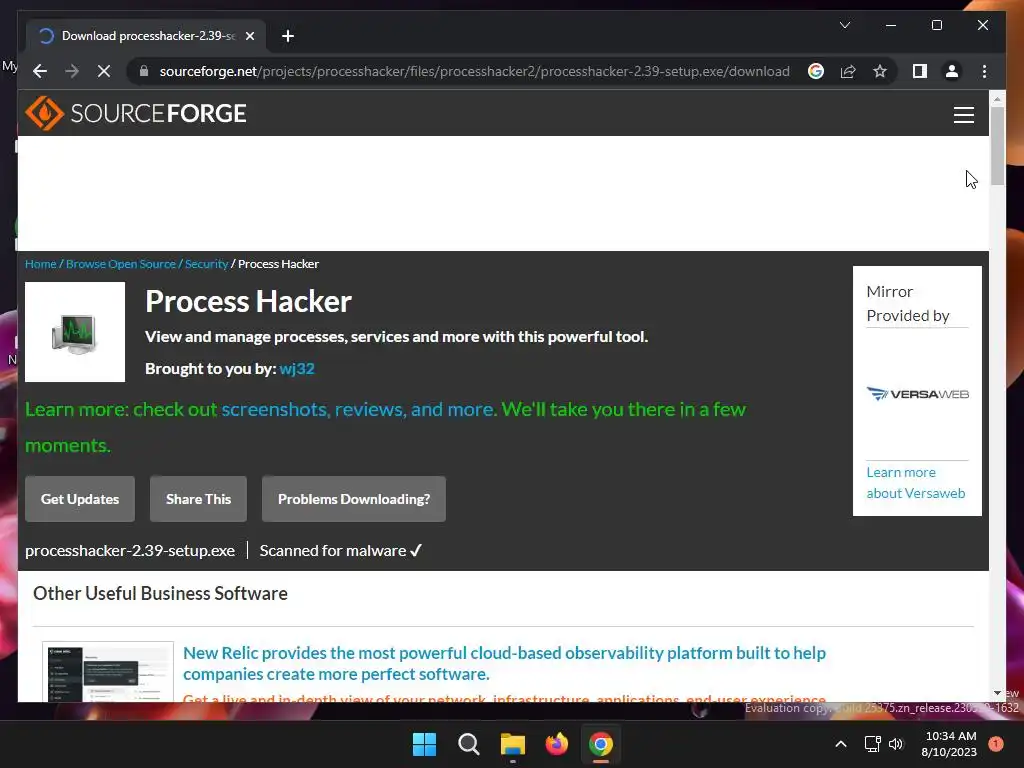Open the wj32 author link
The width and height of the screenshot is (1024, 768).
(x=297, y=368)
